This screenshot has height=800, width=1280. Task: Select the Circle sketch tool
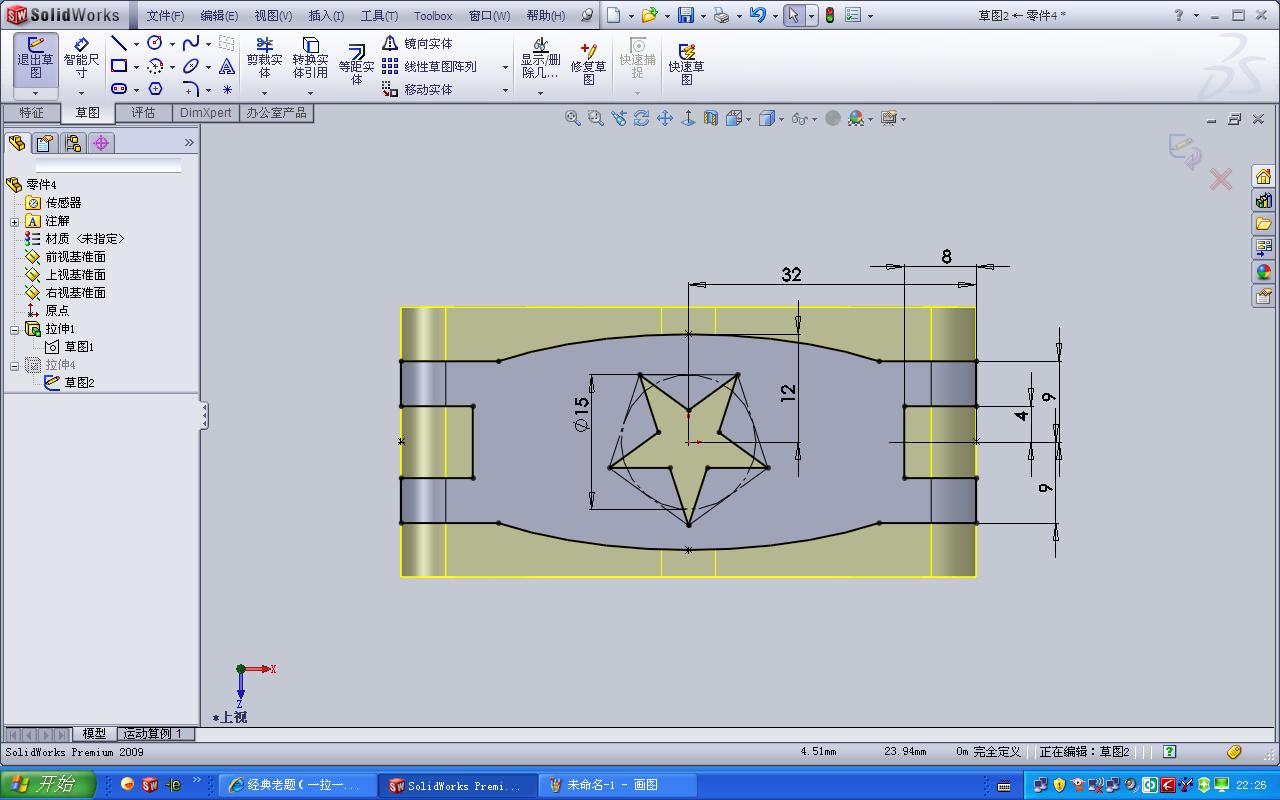155,43
